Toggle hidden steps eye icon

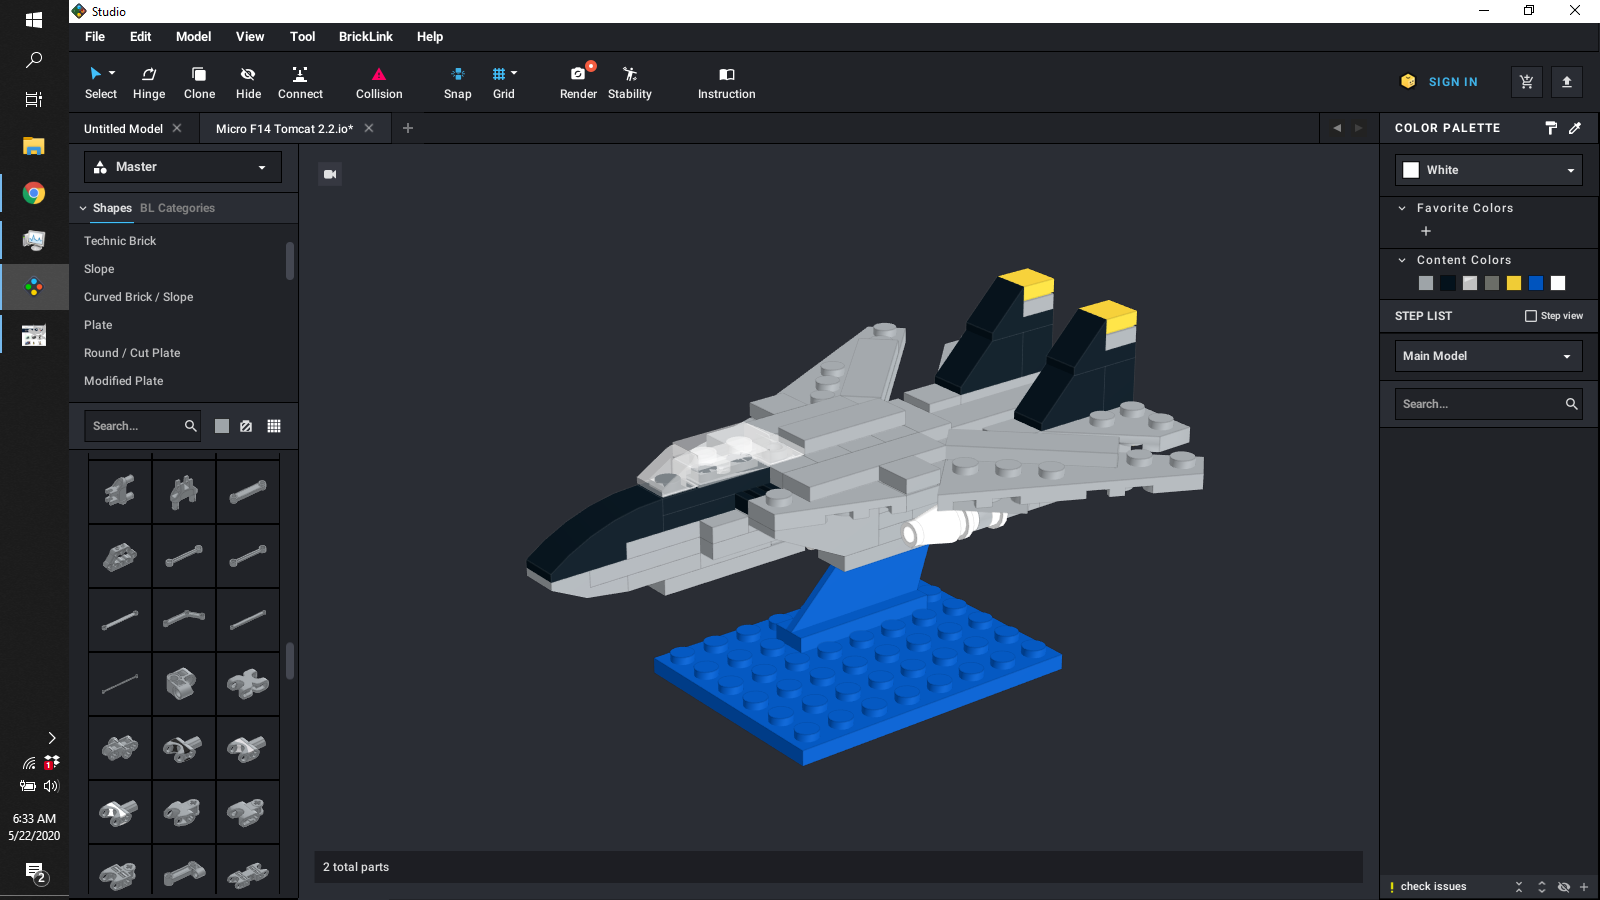[x=1564, y=887]
